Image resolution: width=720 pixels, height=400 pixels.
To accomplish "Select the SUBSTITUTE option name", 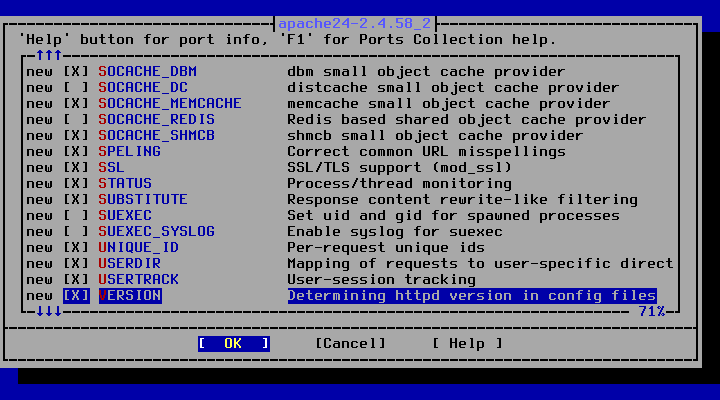I will 143,200.
